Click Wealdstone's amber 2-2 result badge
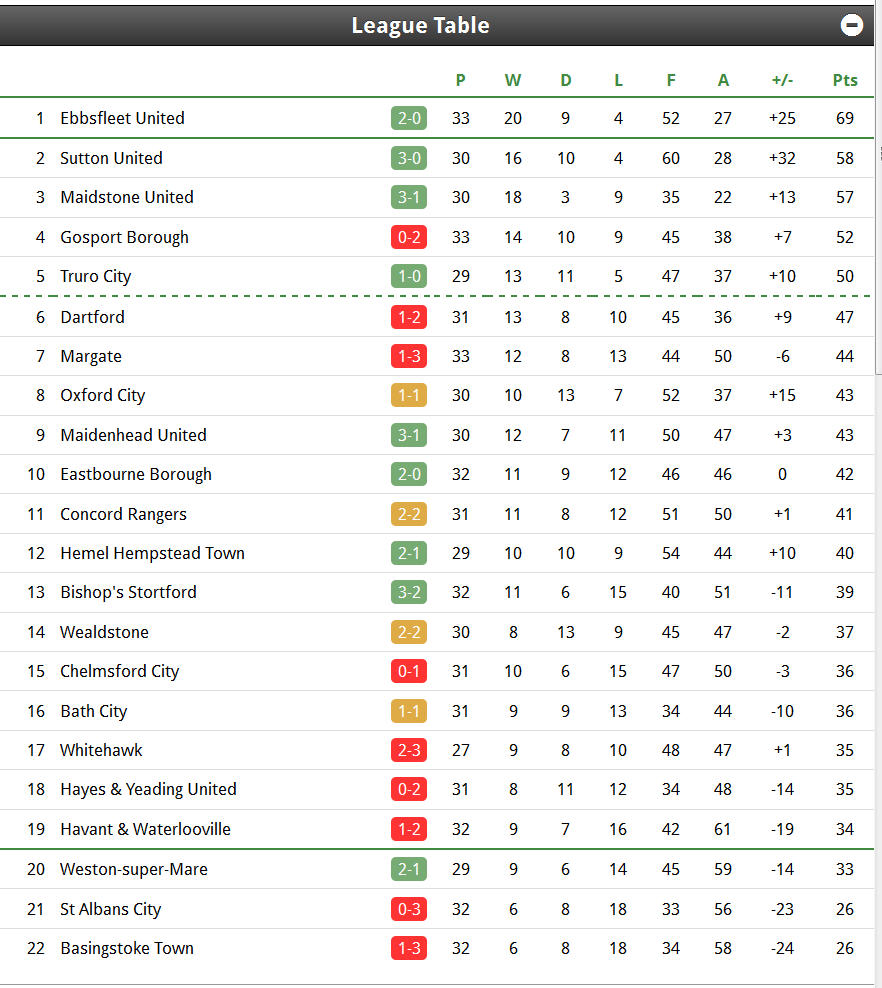Screen dimensions: 882x988 [409, 633]
